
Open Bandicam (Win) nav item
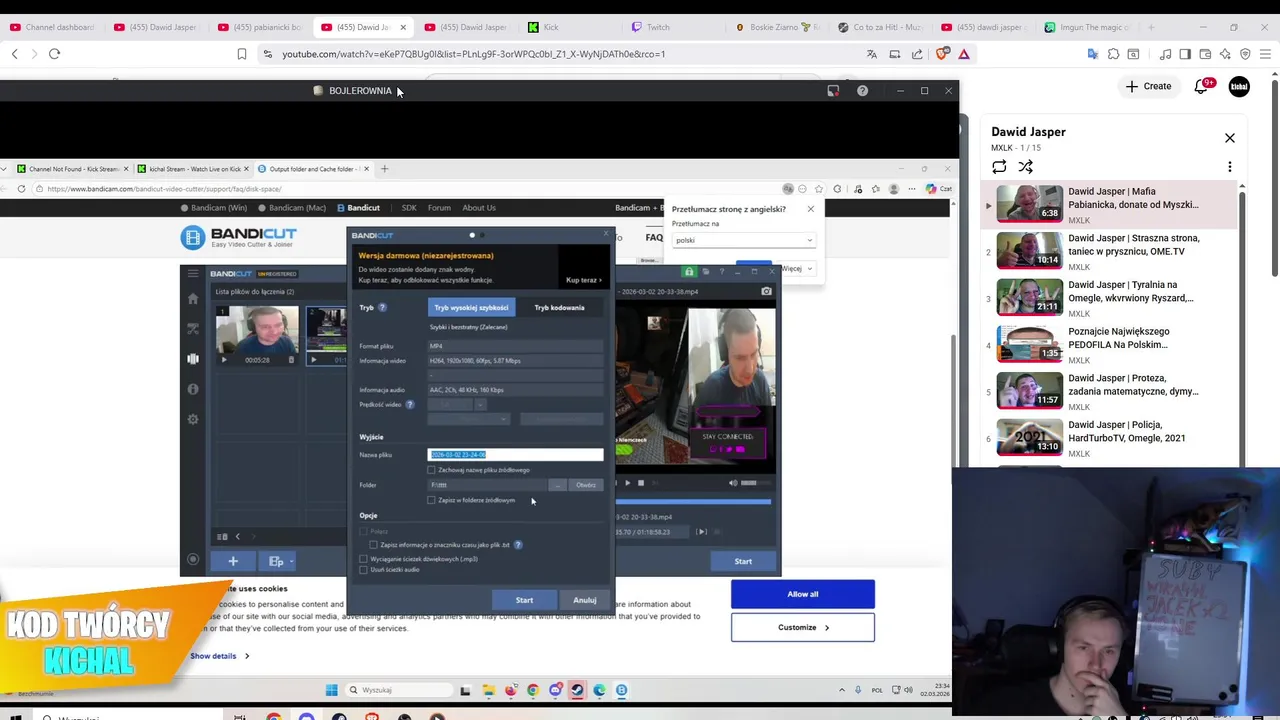(x=214, y=208)
